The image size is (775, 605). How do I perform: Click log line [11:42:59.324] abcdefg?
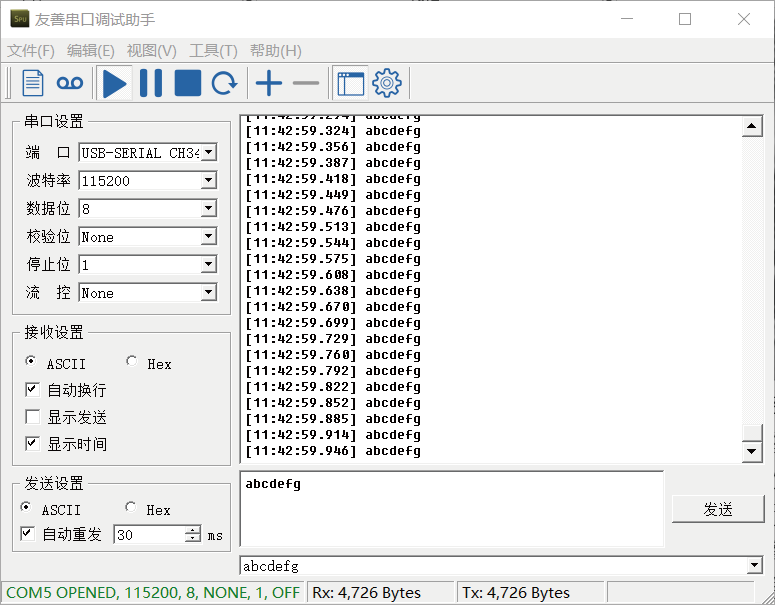point(333,131)
